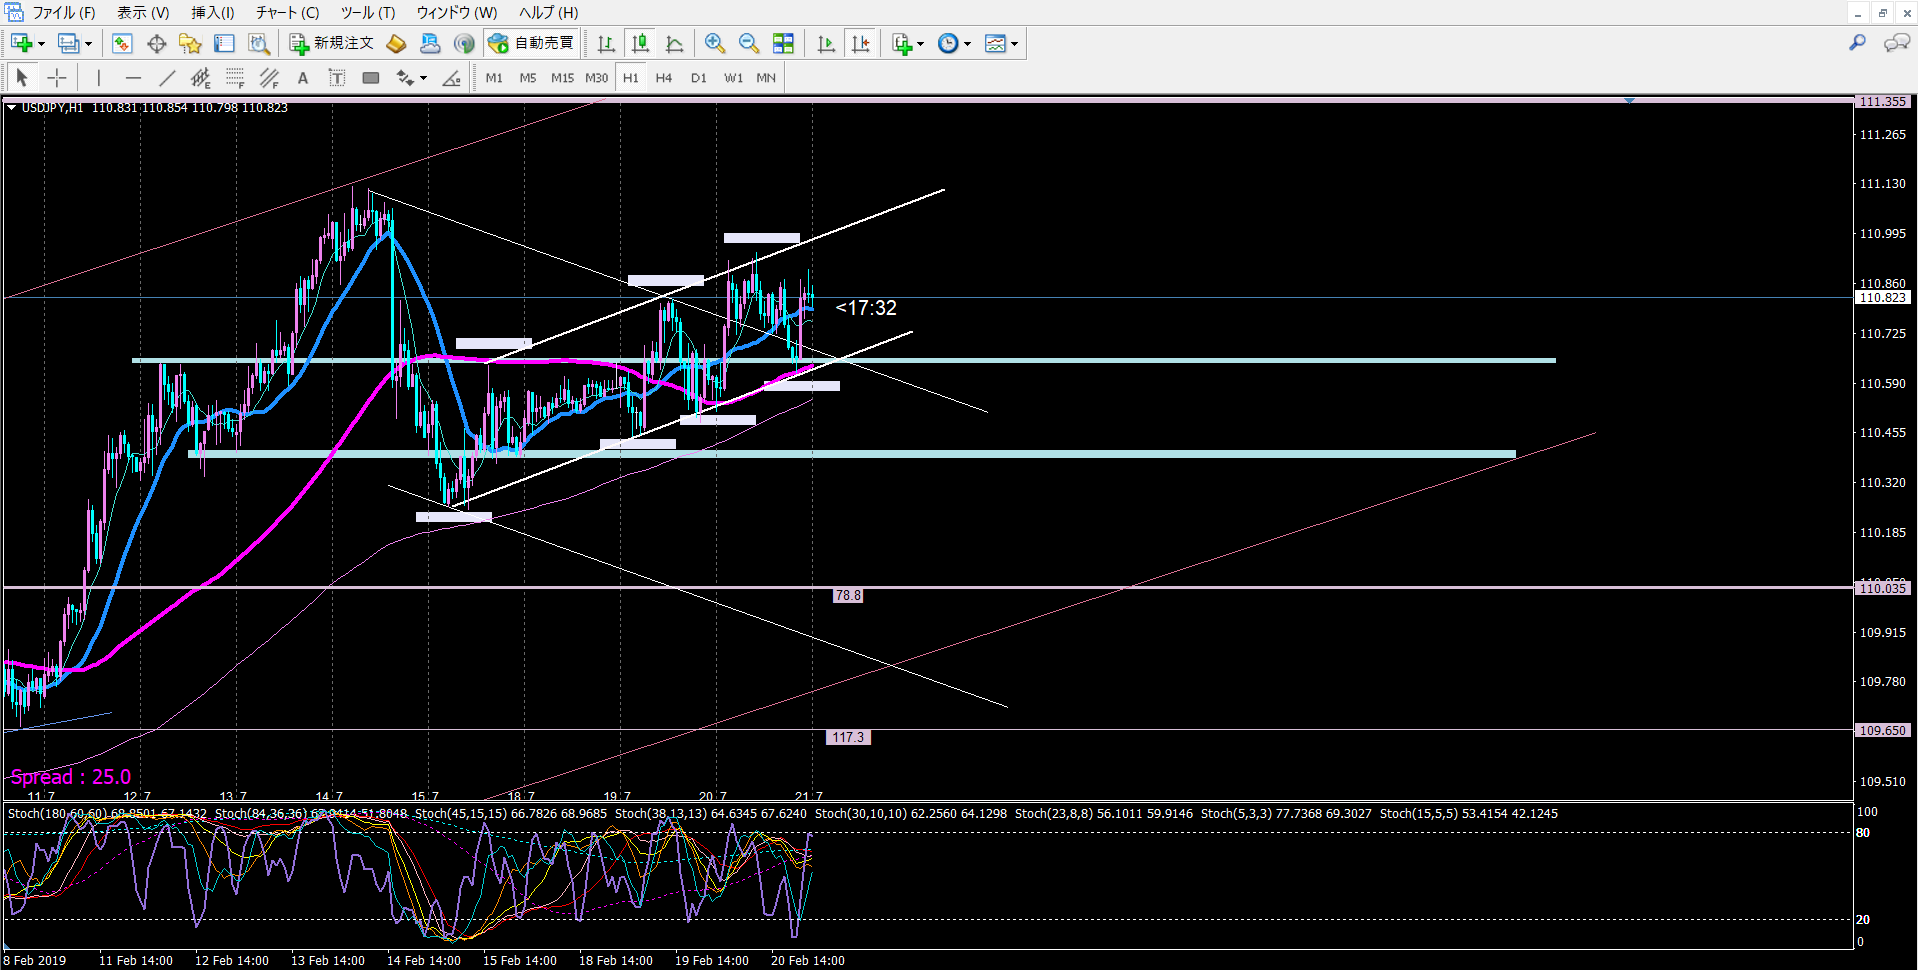Click the chart shift triangle marker on top edge
Viewport: 1918px width, 970px height.
[1629, 101]
